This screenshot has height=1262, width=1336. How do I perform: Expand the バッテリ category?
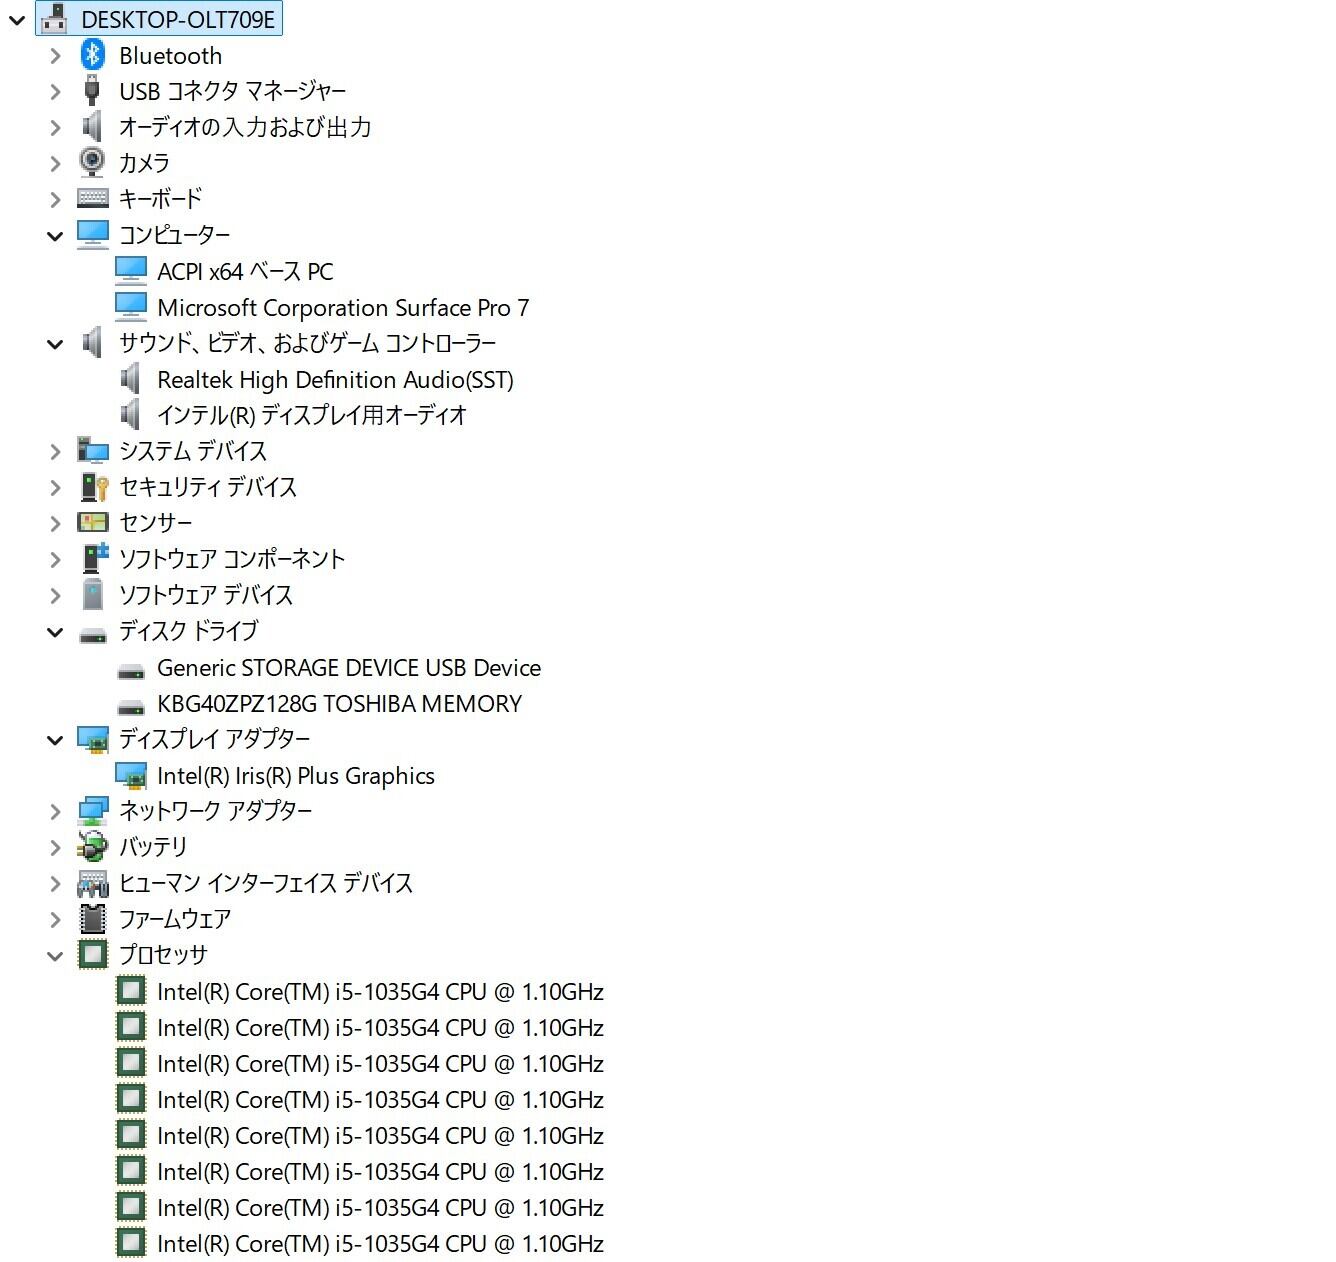56,848
